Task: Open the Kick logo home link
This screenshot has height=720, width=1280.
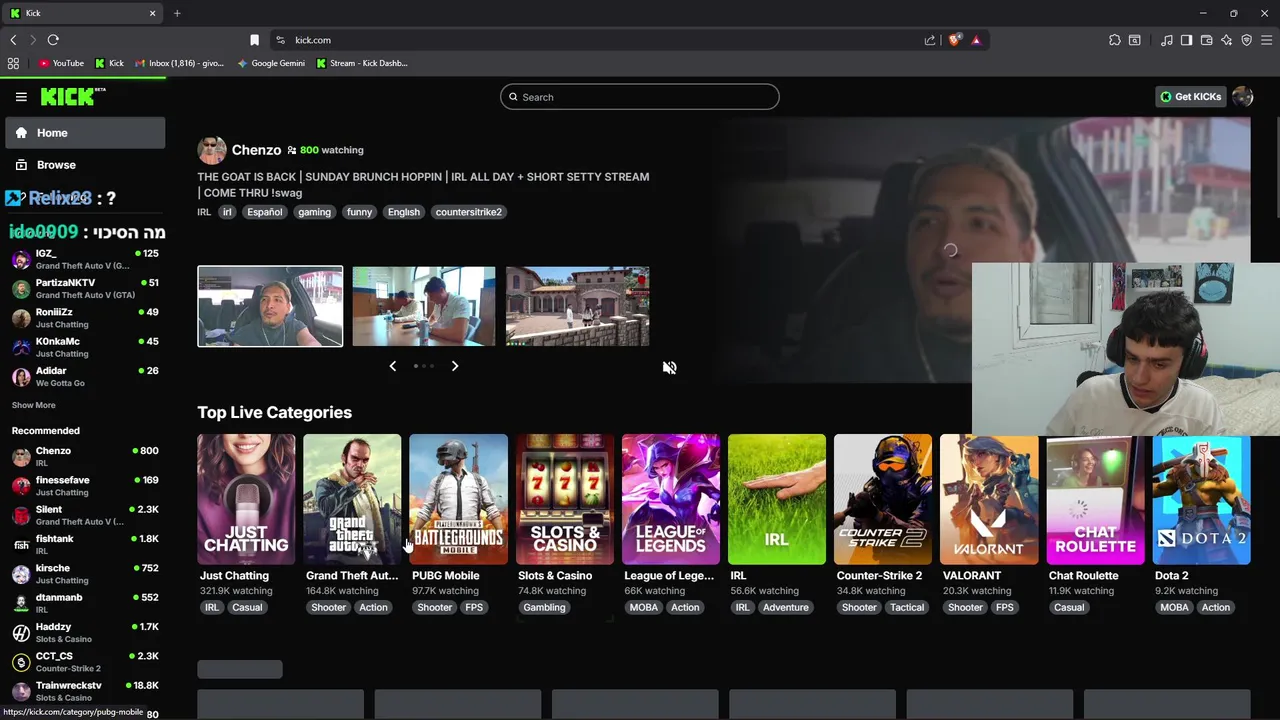Action: 73,96
